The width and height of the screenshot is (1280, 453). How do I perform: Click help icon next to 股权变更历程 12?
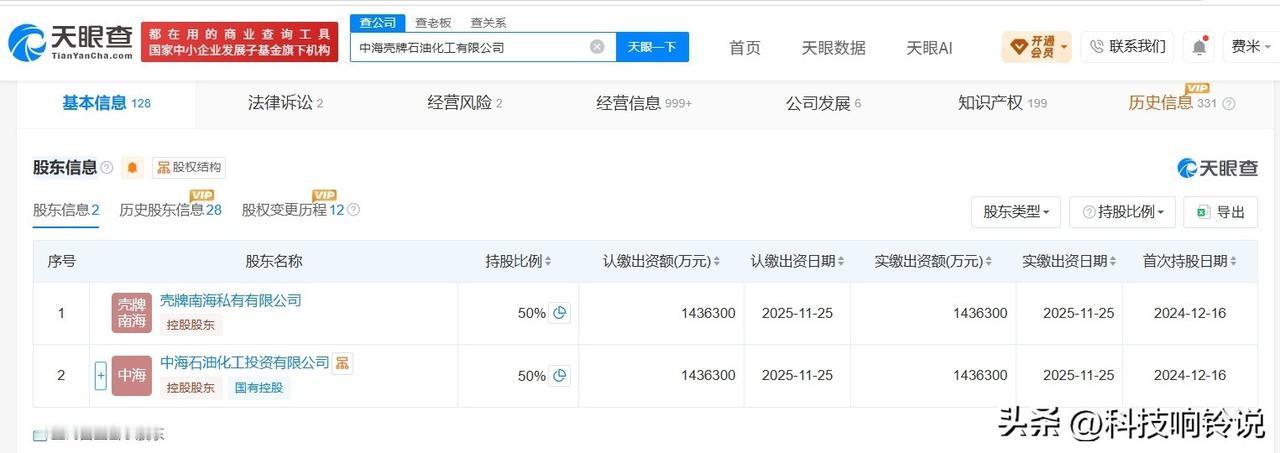tap(353, 210)
